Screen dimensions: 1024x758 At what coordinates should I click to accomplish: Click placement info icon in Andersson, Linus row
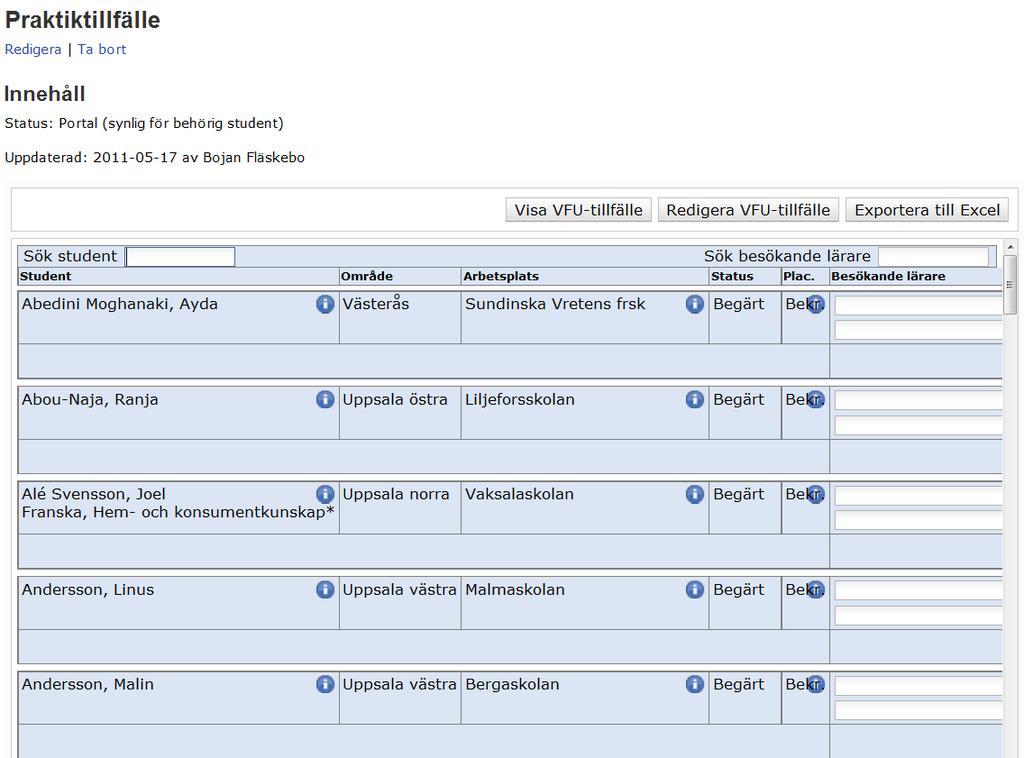point(816,590)
